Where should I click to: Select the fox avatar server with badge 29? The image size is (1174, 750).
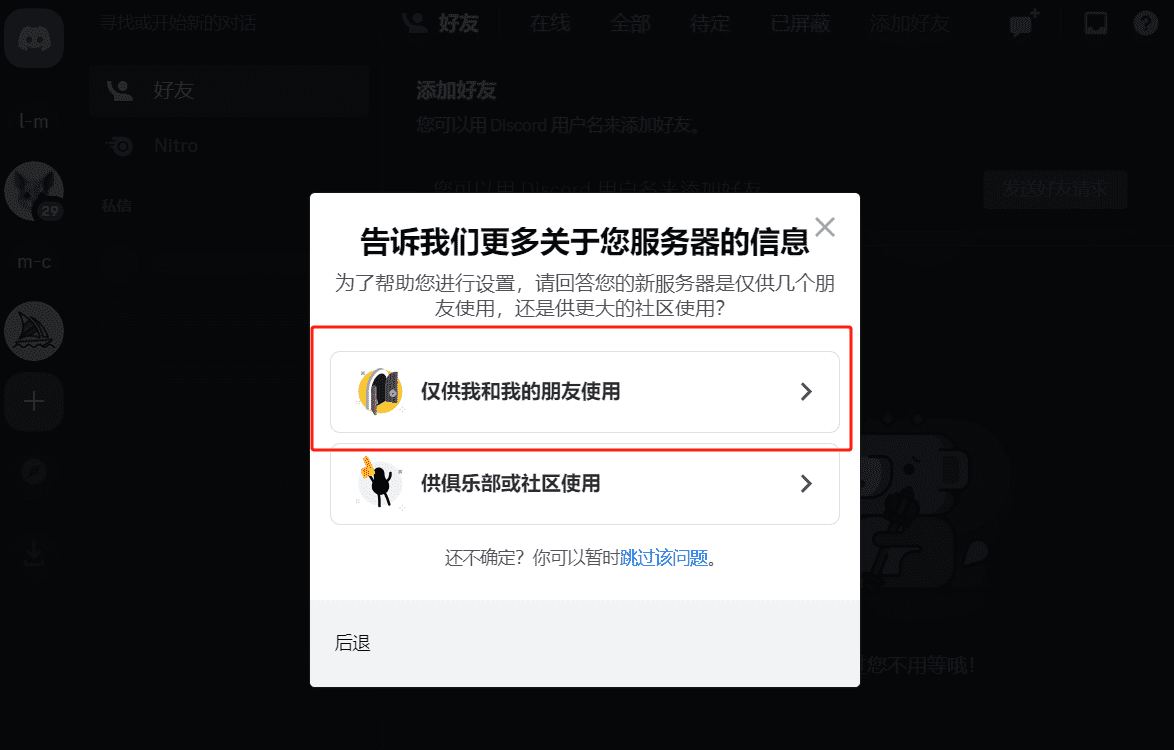[x=34, y=191]
